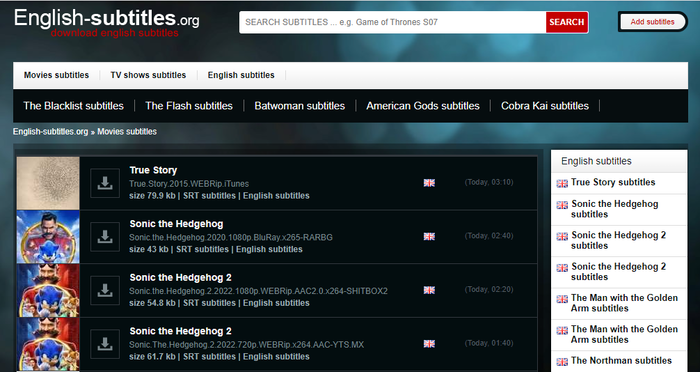Viewport: 700px width, 372px height.
Task: Click the Add subtitles button
Action: [652, 22]
